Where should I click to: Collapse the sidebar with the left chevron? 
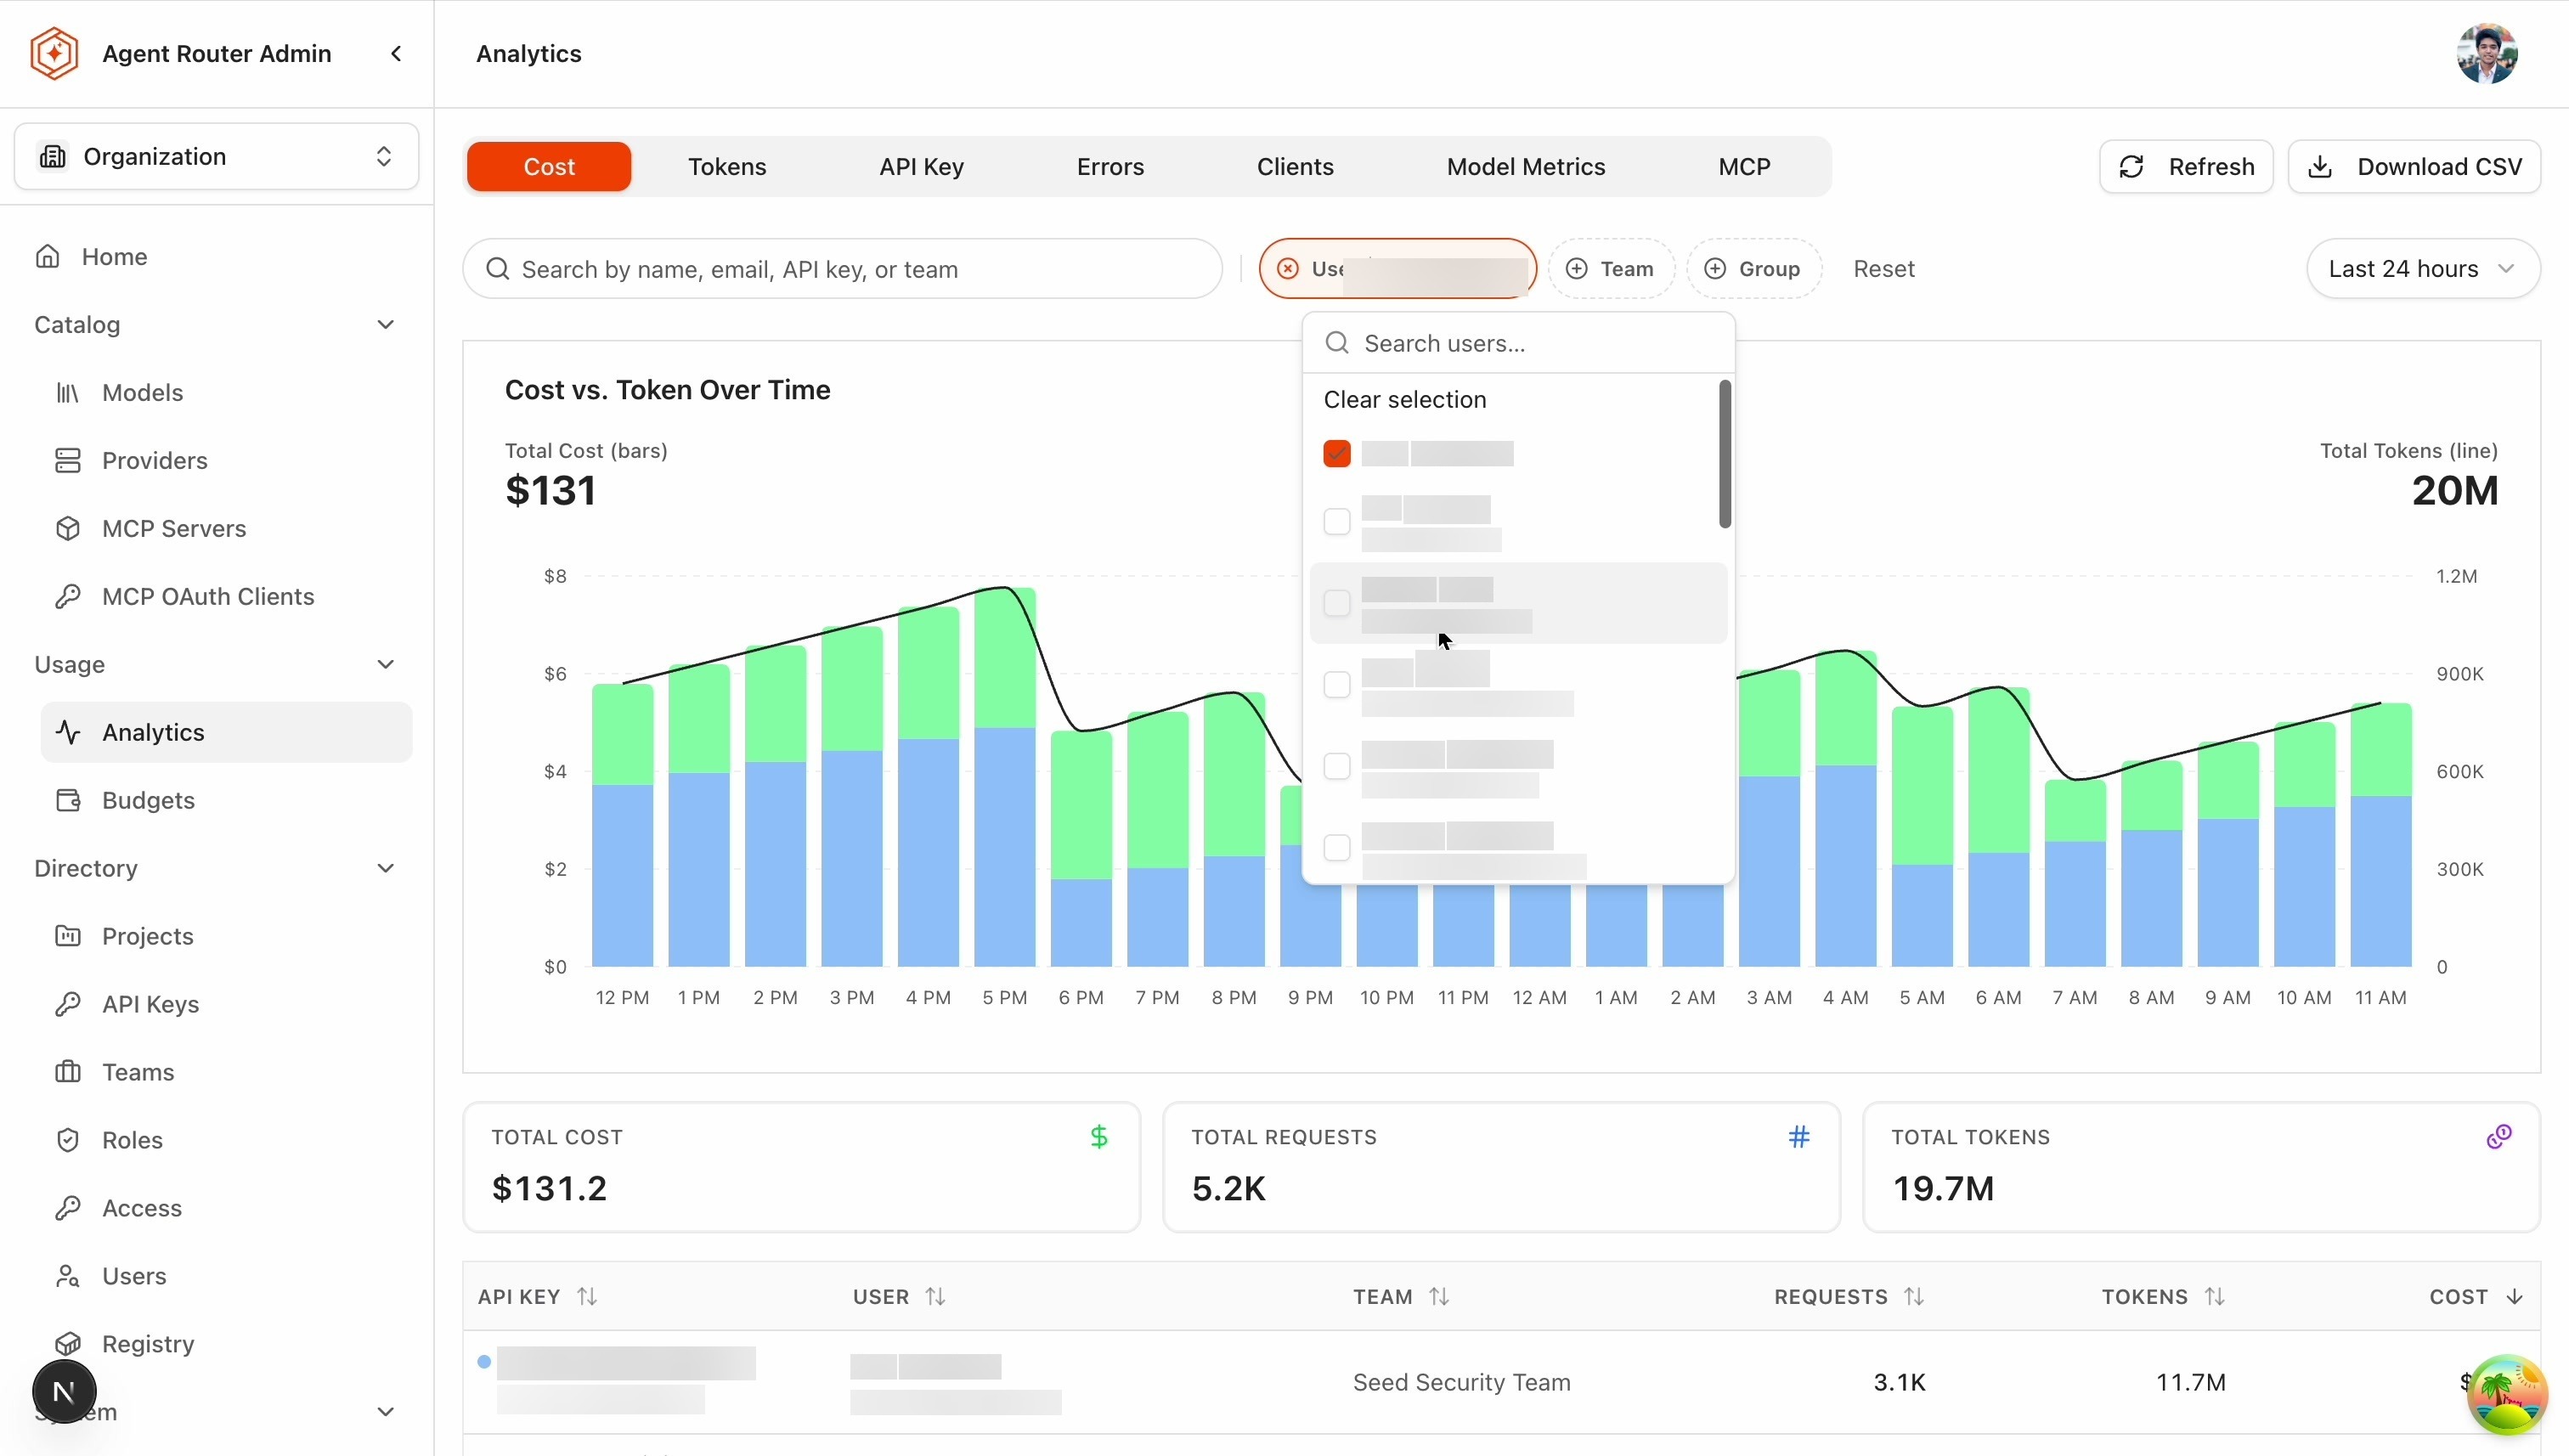coord(396,53)
